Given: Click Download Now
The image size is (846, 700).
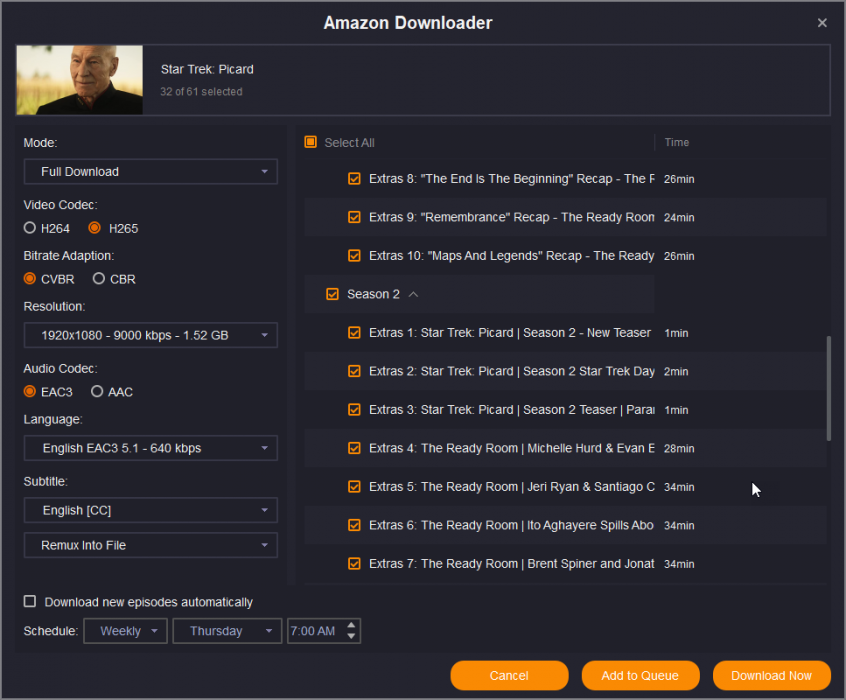Looking at the screenshot, I should click(x=772, y=675).
